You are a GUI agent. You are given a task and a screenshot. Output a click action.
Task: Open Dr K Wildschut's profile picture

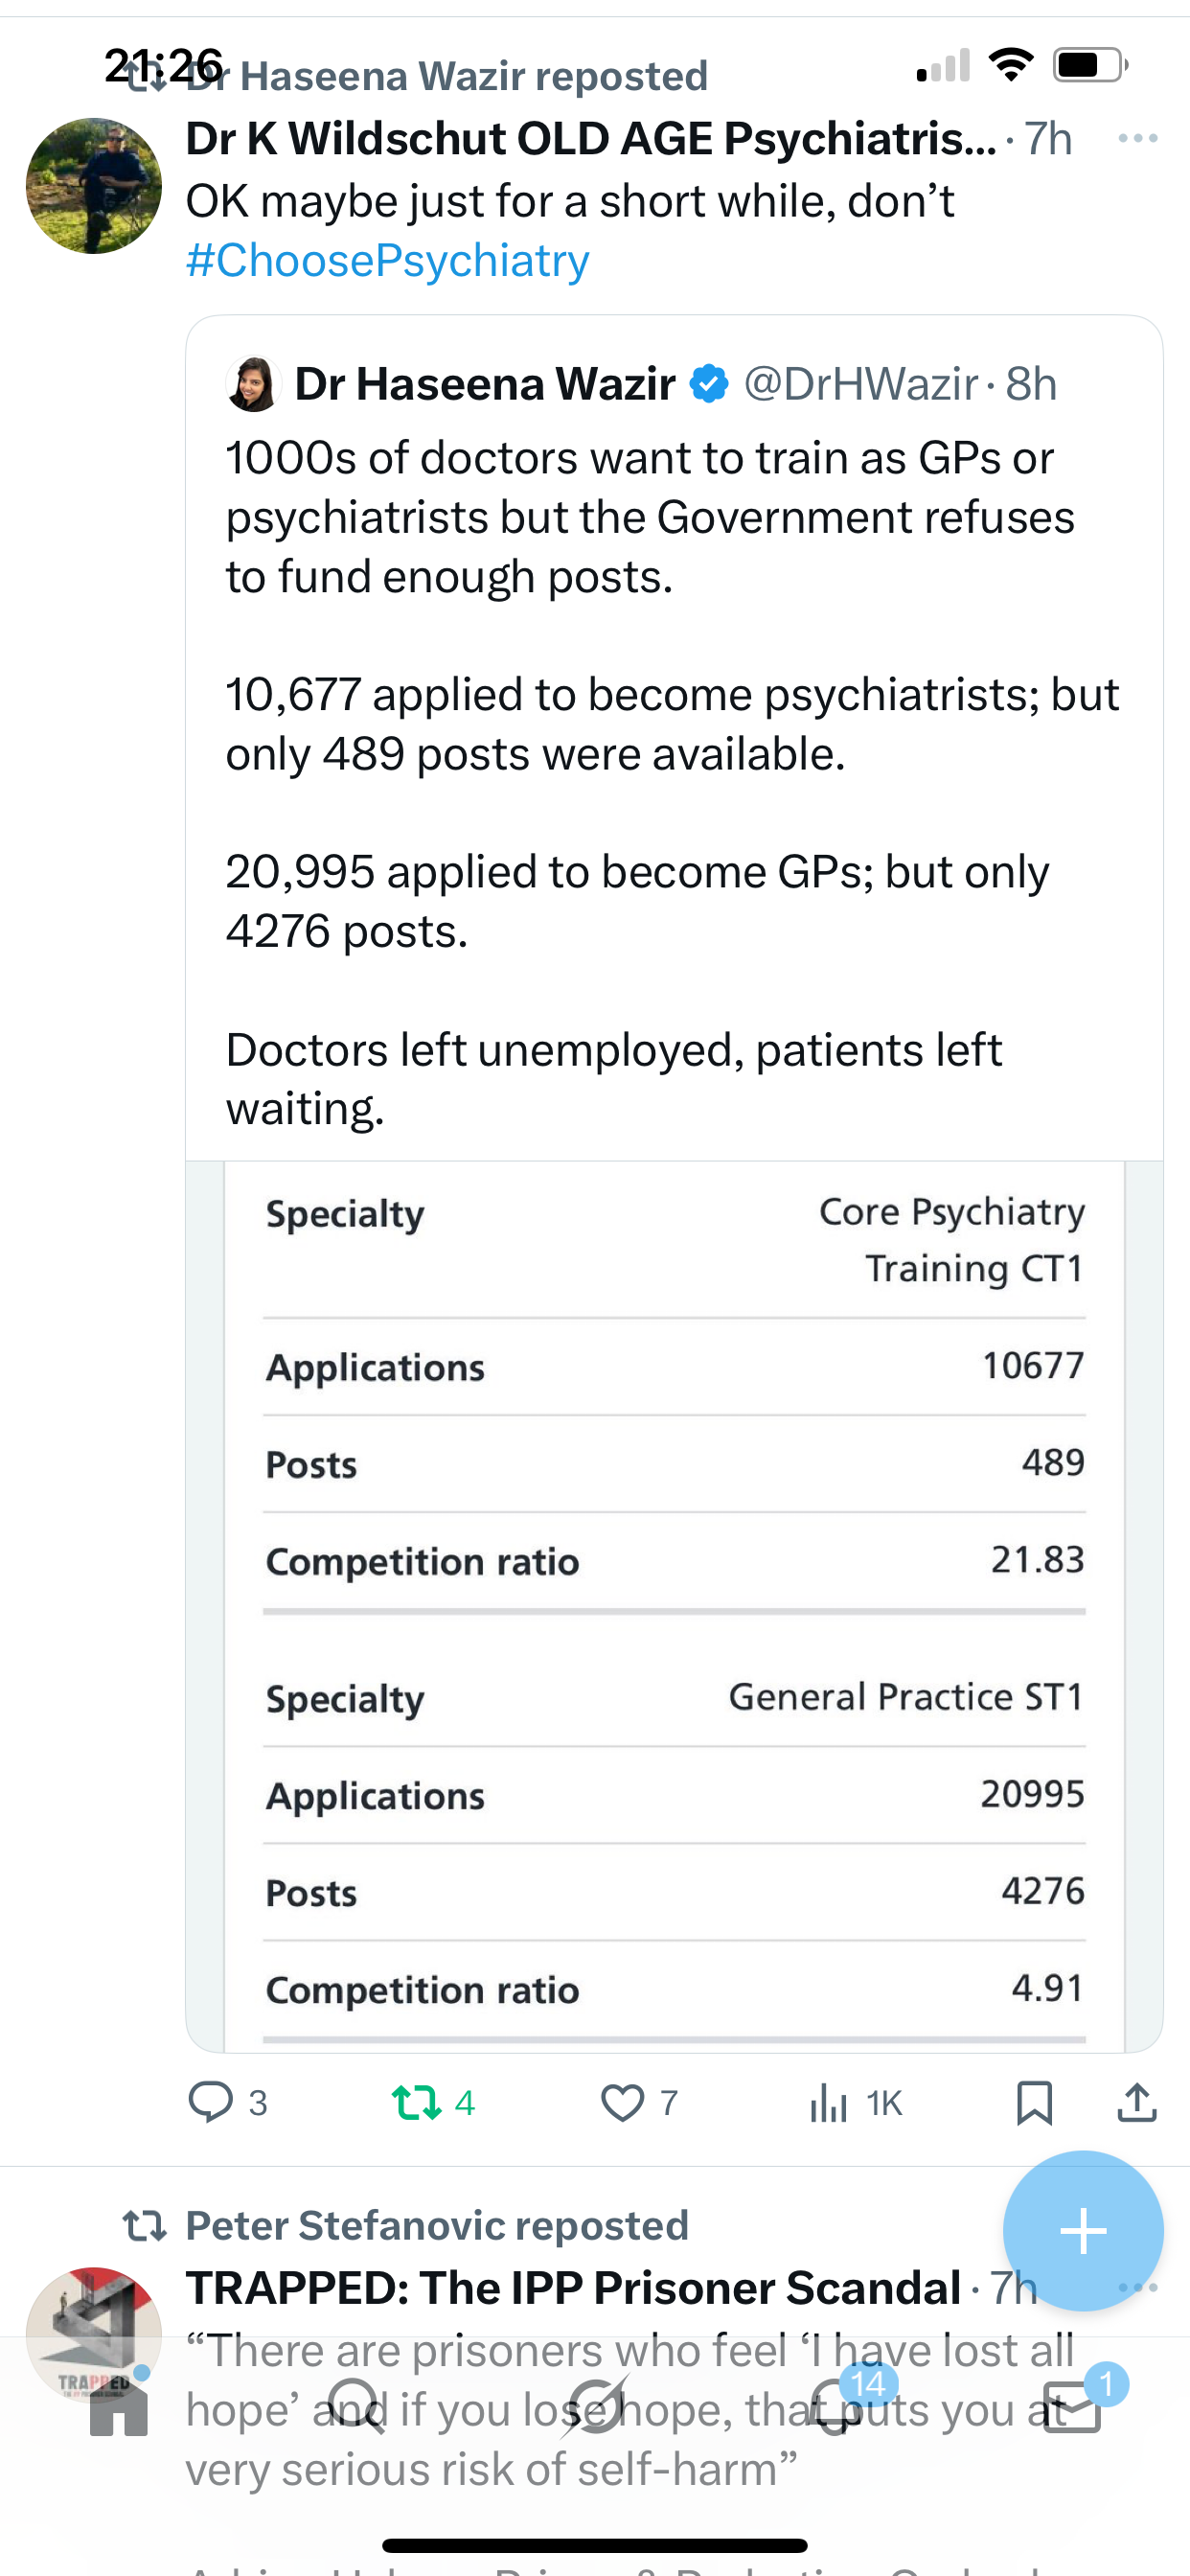(x=94, y=186)
